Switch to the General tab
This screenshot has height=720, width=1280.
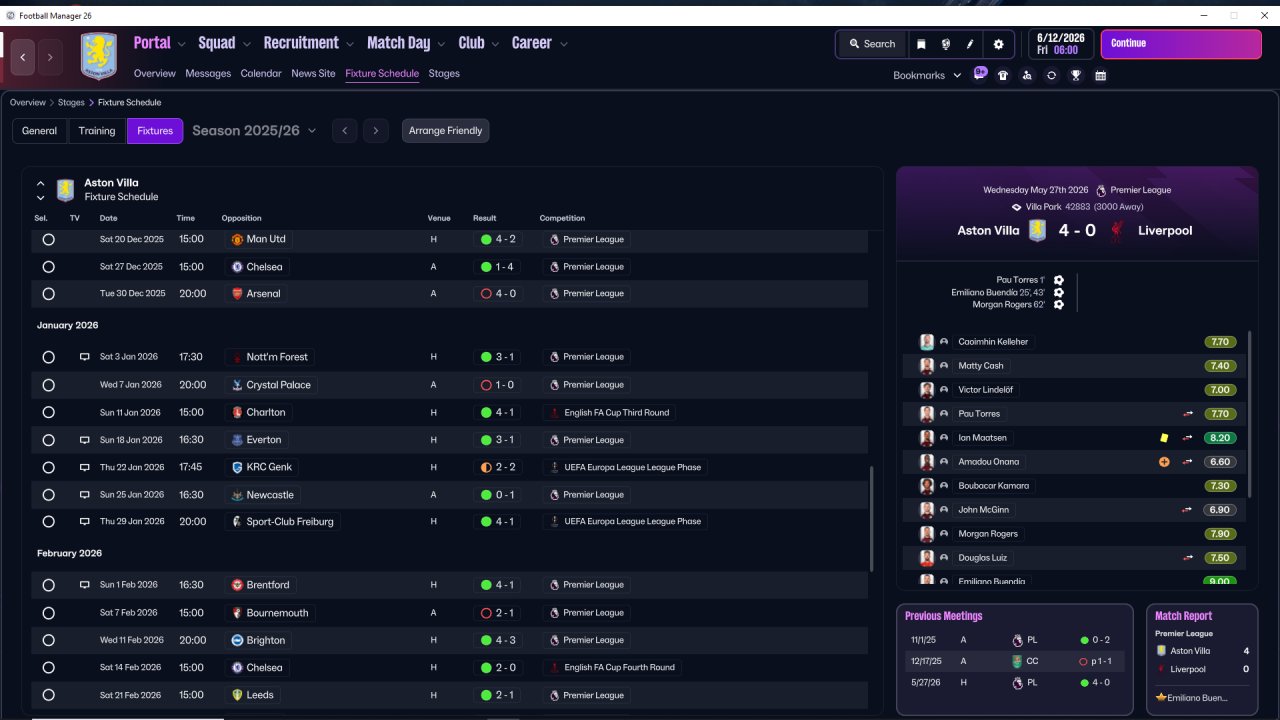(40, 131)
